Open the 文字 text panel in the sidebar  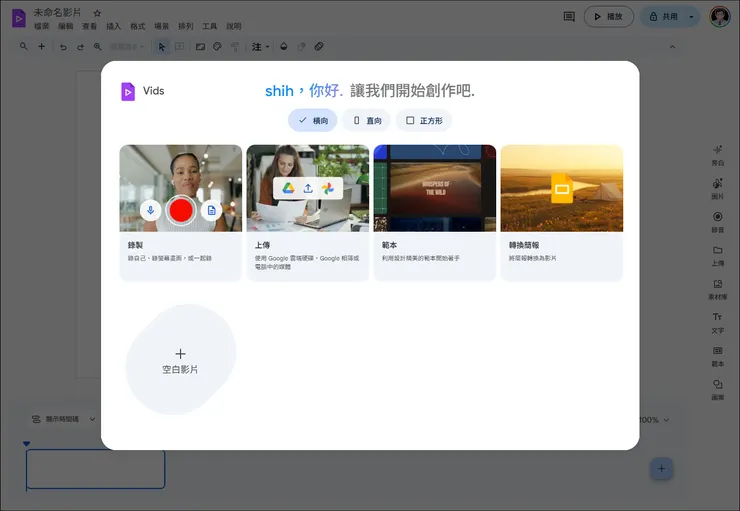tap(718, 323)
